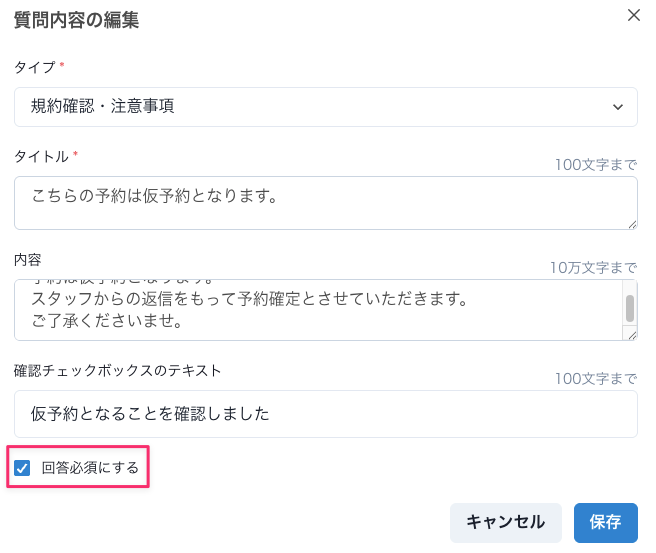Click the scrollbar thumb in 内容 textarea
The width and height of the screenshot is (656, 553).
click(x=630, y=309)
